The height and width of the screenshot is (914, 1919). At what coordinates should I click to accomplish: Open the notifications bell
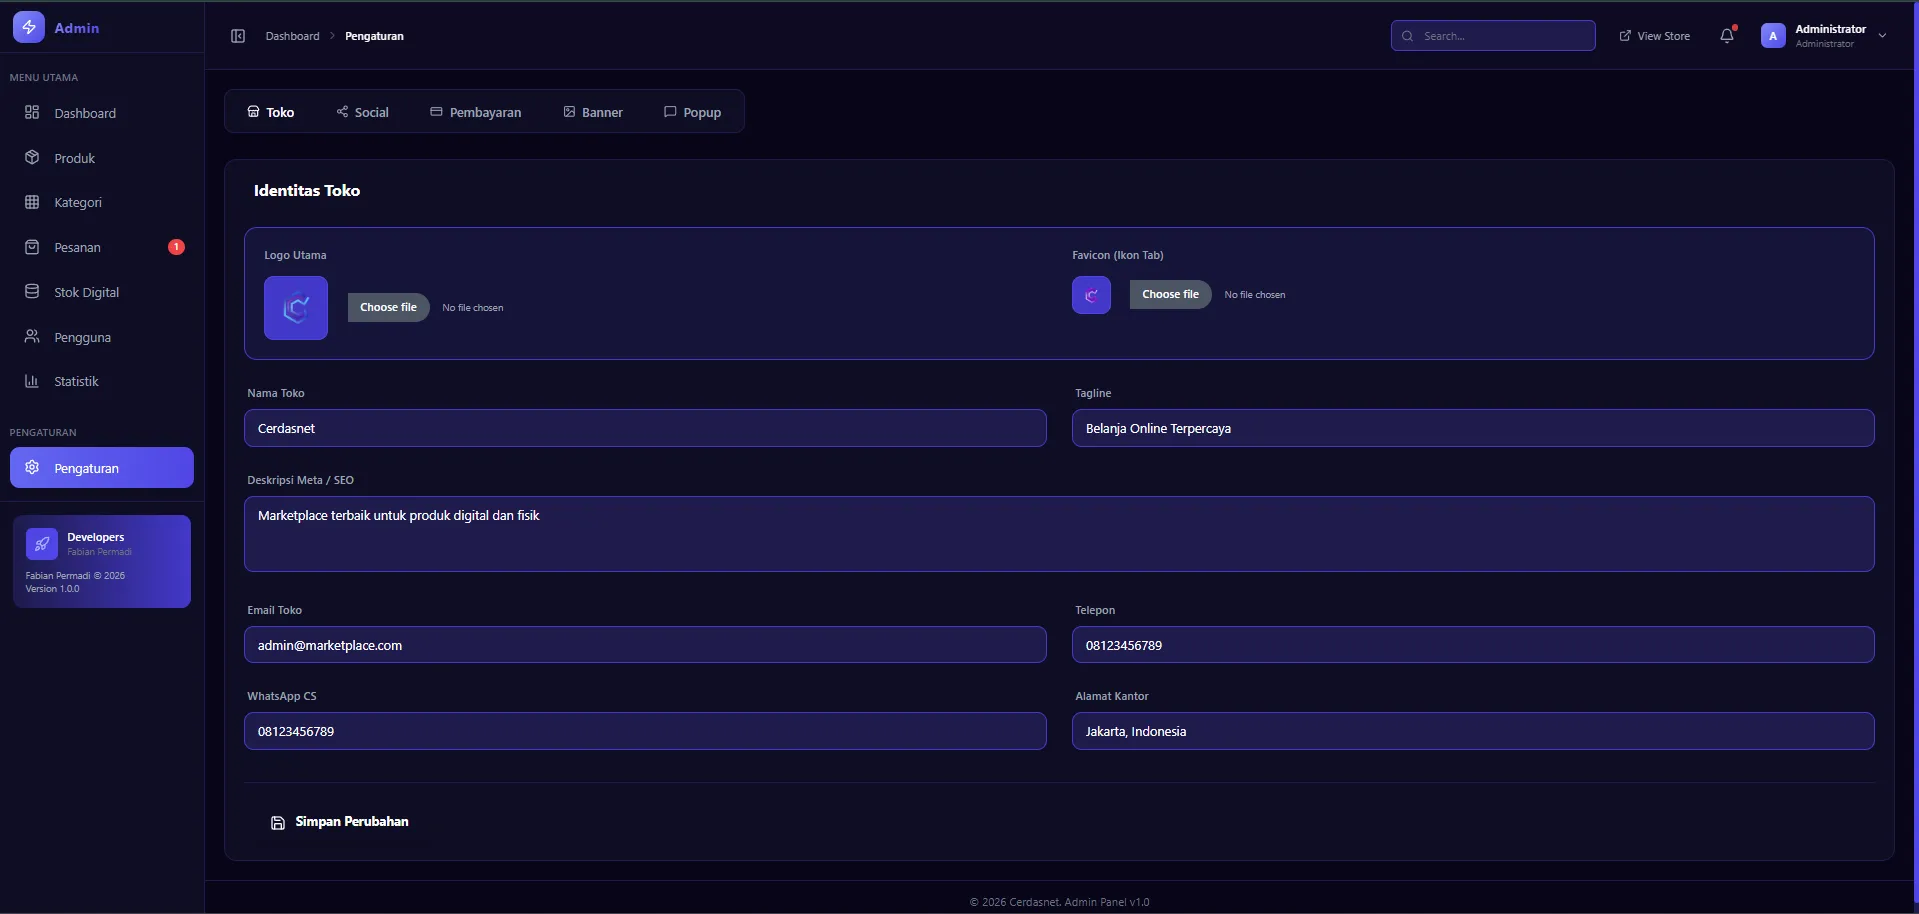[1727, 36]
